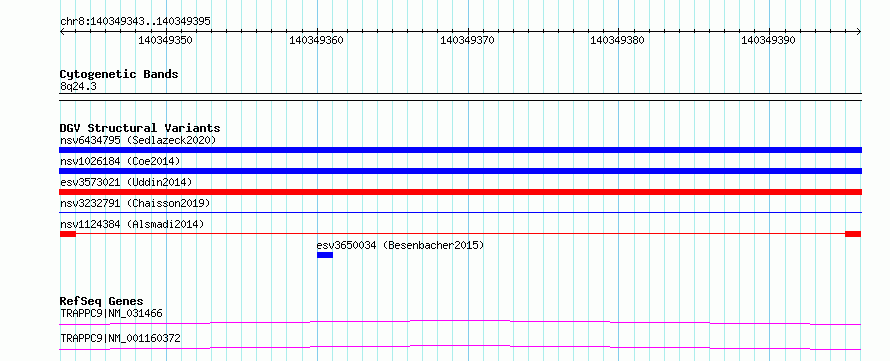Select the Cytogenetic Bands track title
Viewport: 890px width, 361px height.
tap(119, 74)
